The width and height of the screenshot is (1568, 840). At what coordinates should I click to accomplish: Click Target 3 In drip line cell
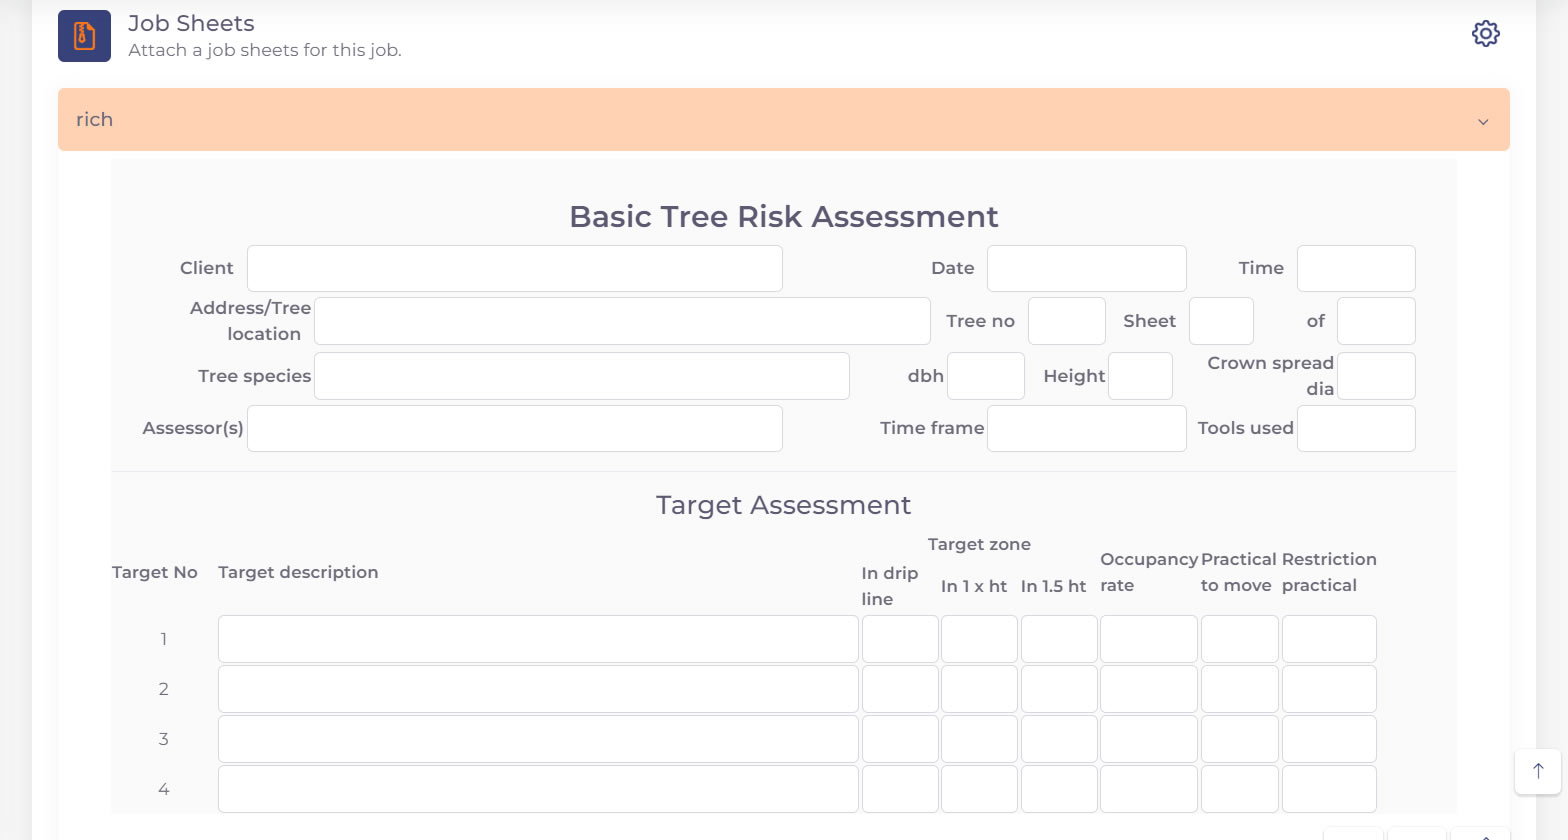pyautogui.click(x=899, y=739)
